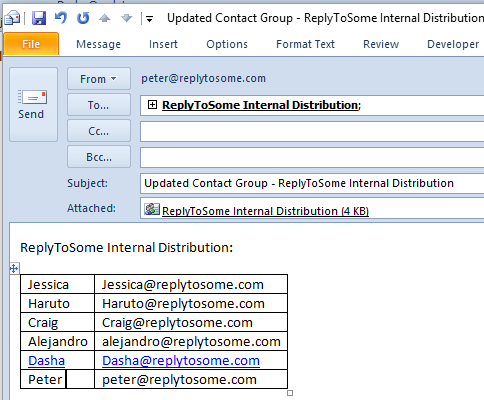Click the From address peter@replytosome.com
The image size is (484, 400).
tap(203, 79)
